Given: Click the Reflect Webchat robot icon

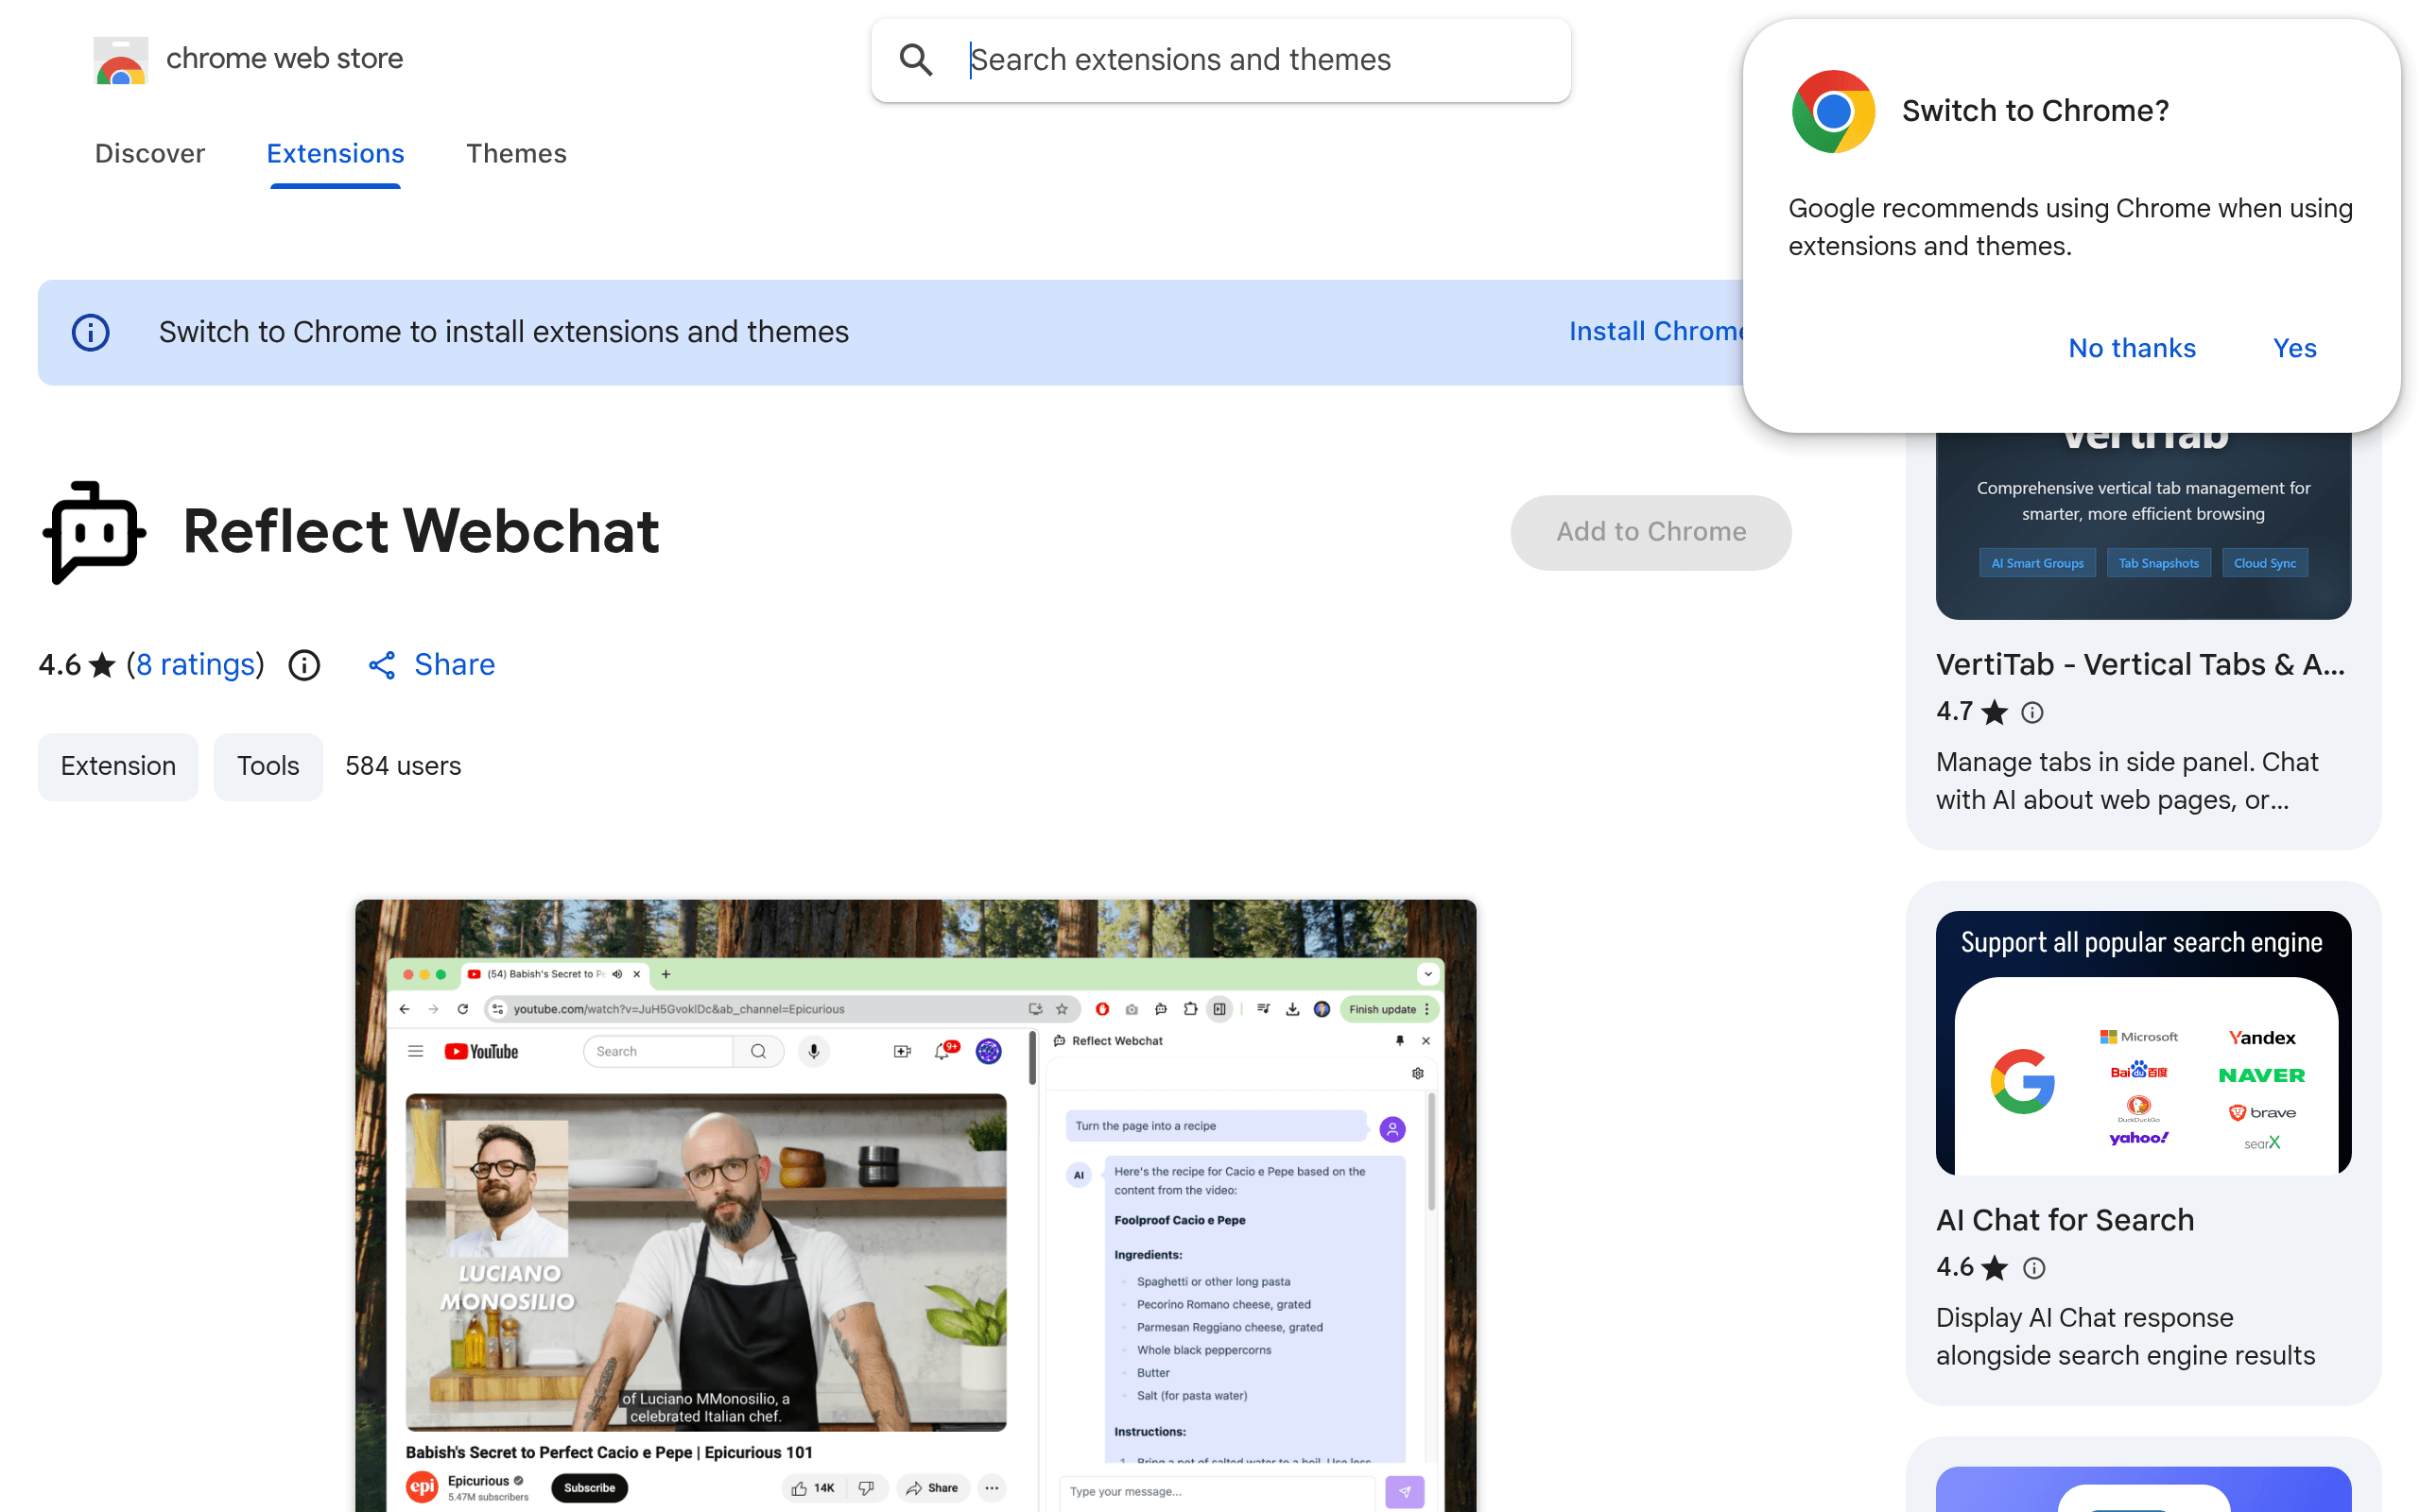Looking at the screenshot, I should click(x=94, y=532).
